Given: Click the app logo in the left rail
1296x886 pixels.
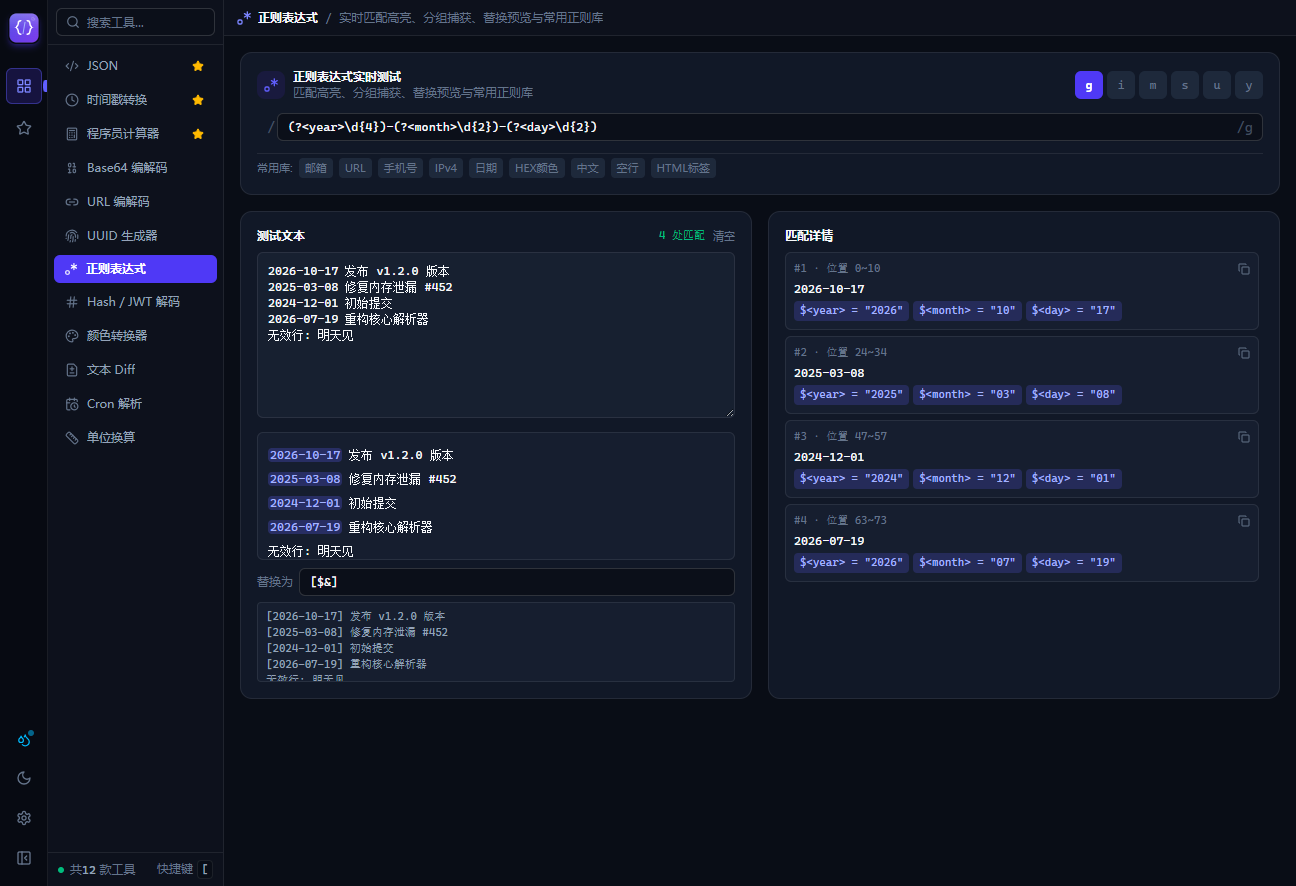Looking at the screenshot, I should pyautogui.click(x=24, y=28).
